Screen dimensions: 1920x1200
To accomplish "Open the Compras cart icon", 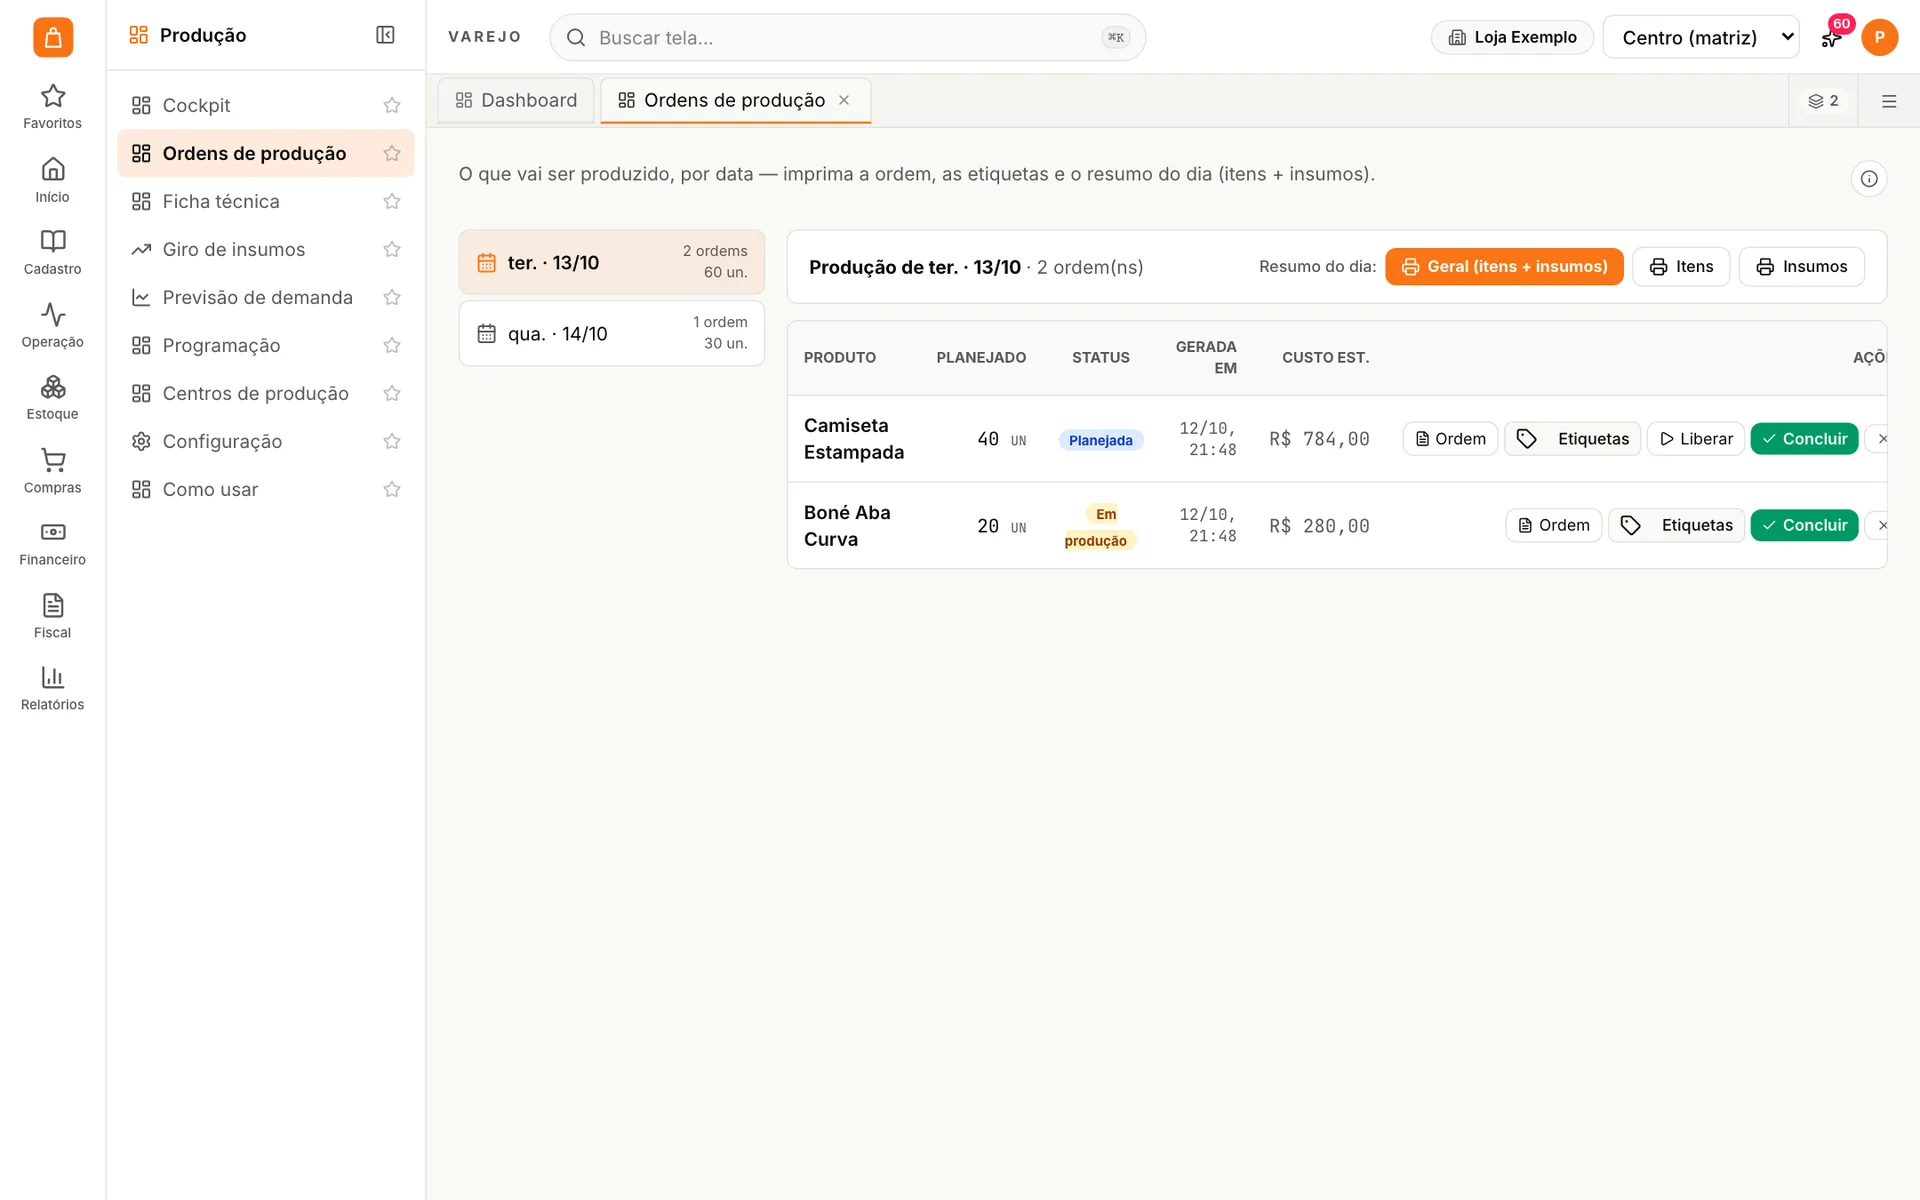I will pos(52,471).
